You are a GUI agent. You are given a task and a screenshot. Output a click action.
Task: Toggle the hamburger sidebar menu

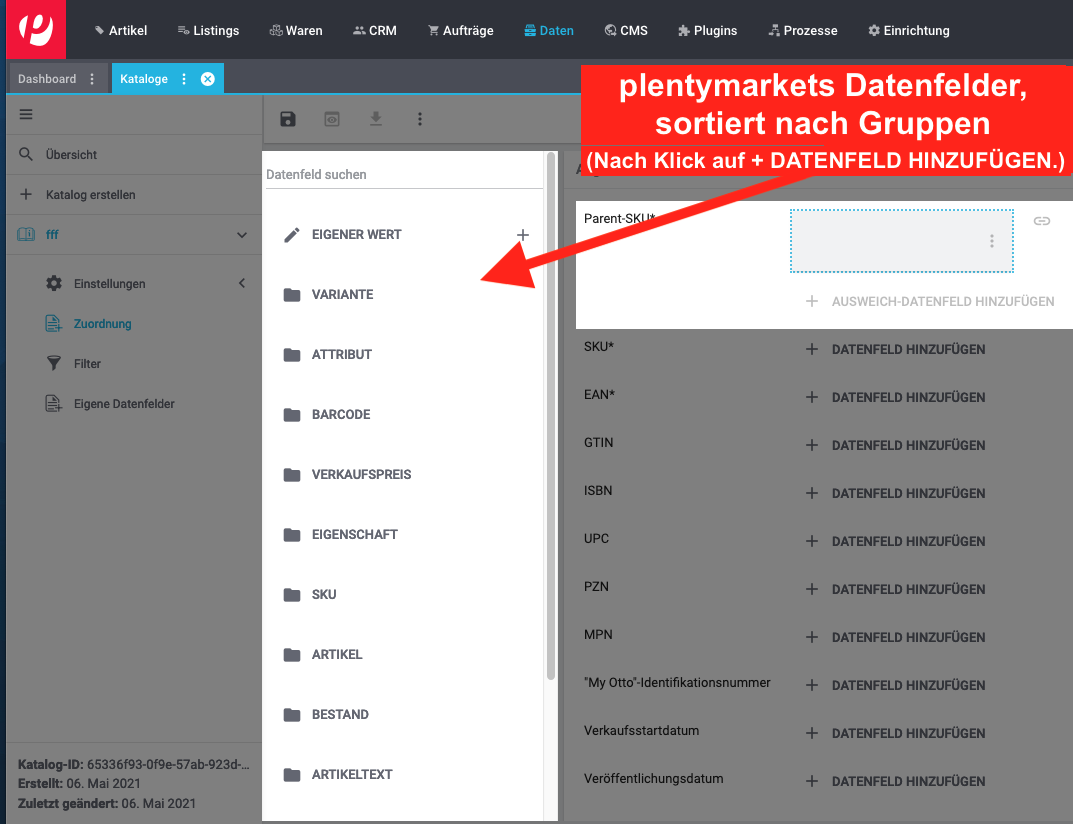click(26, 114)
